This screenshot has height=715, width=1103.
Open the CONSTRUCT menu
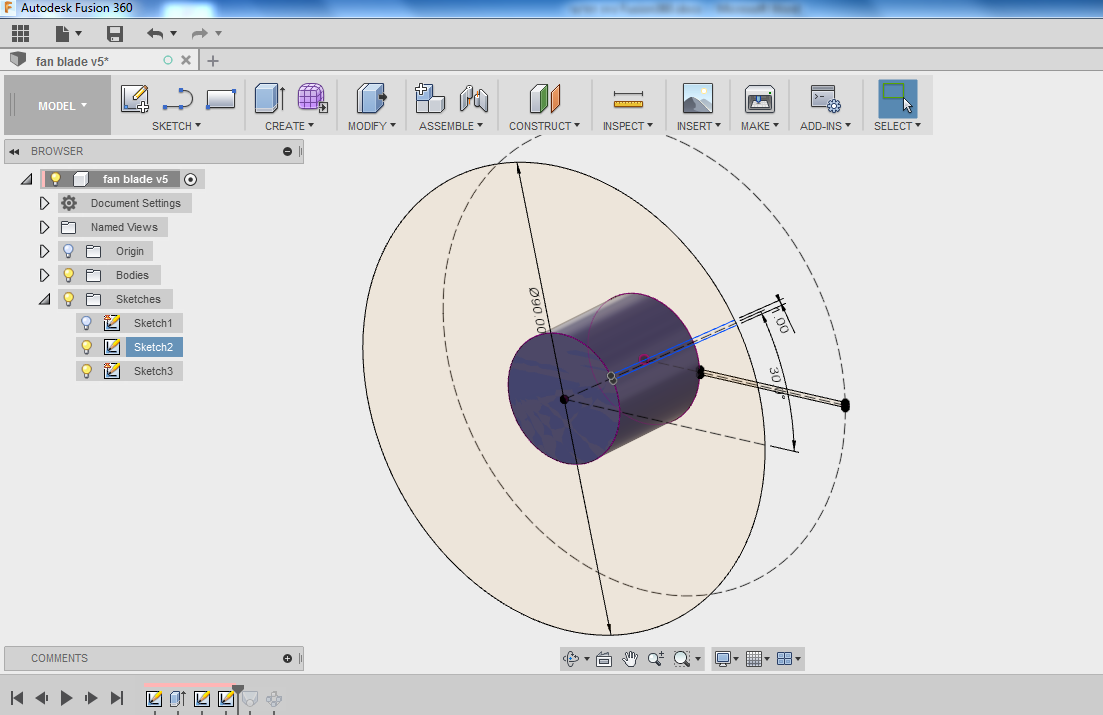click(544, 126)
